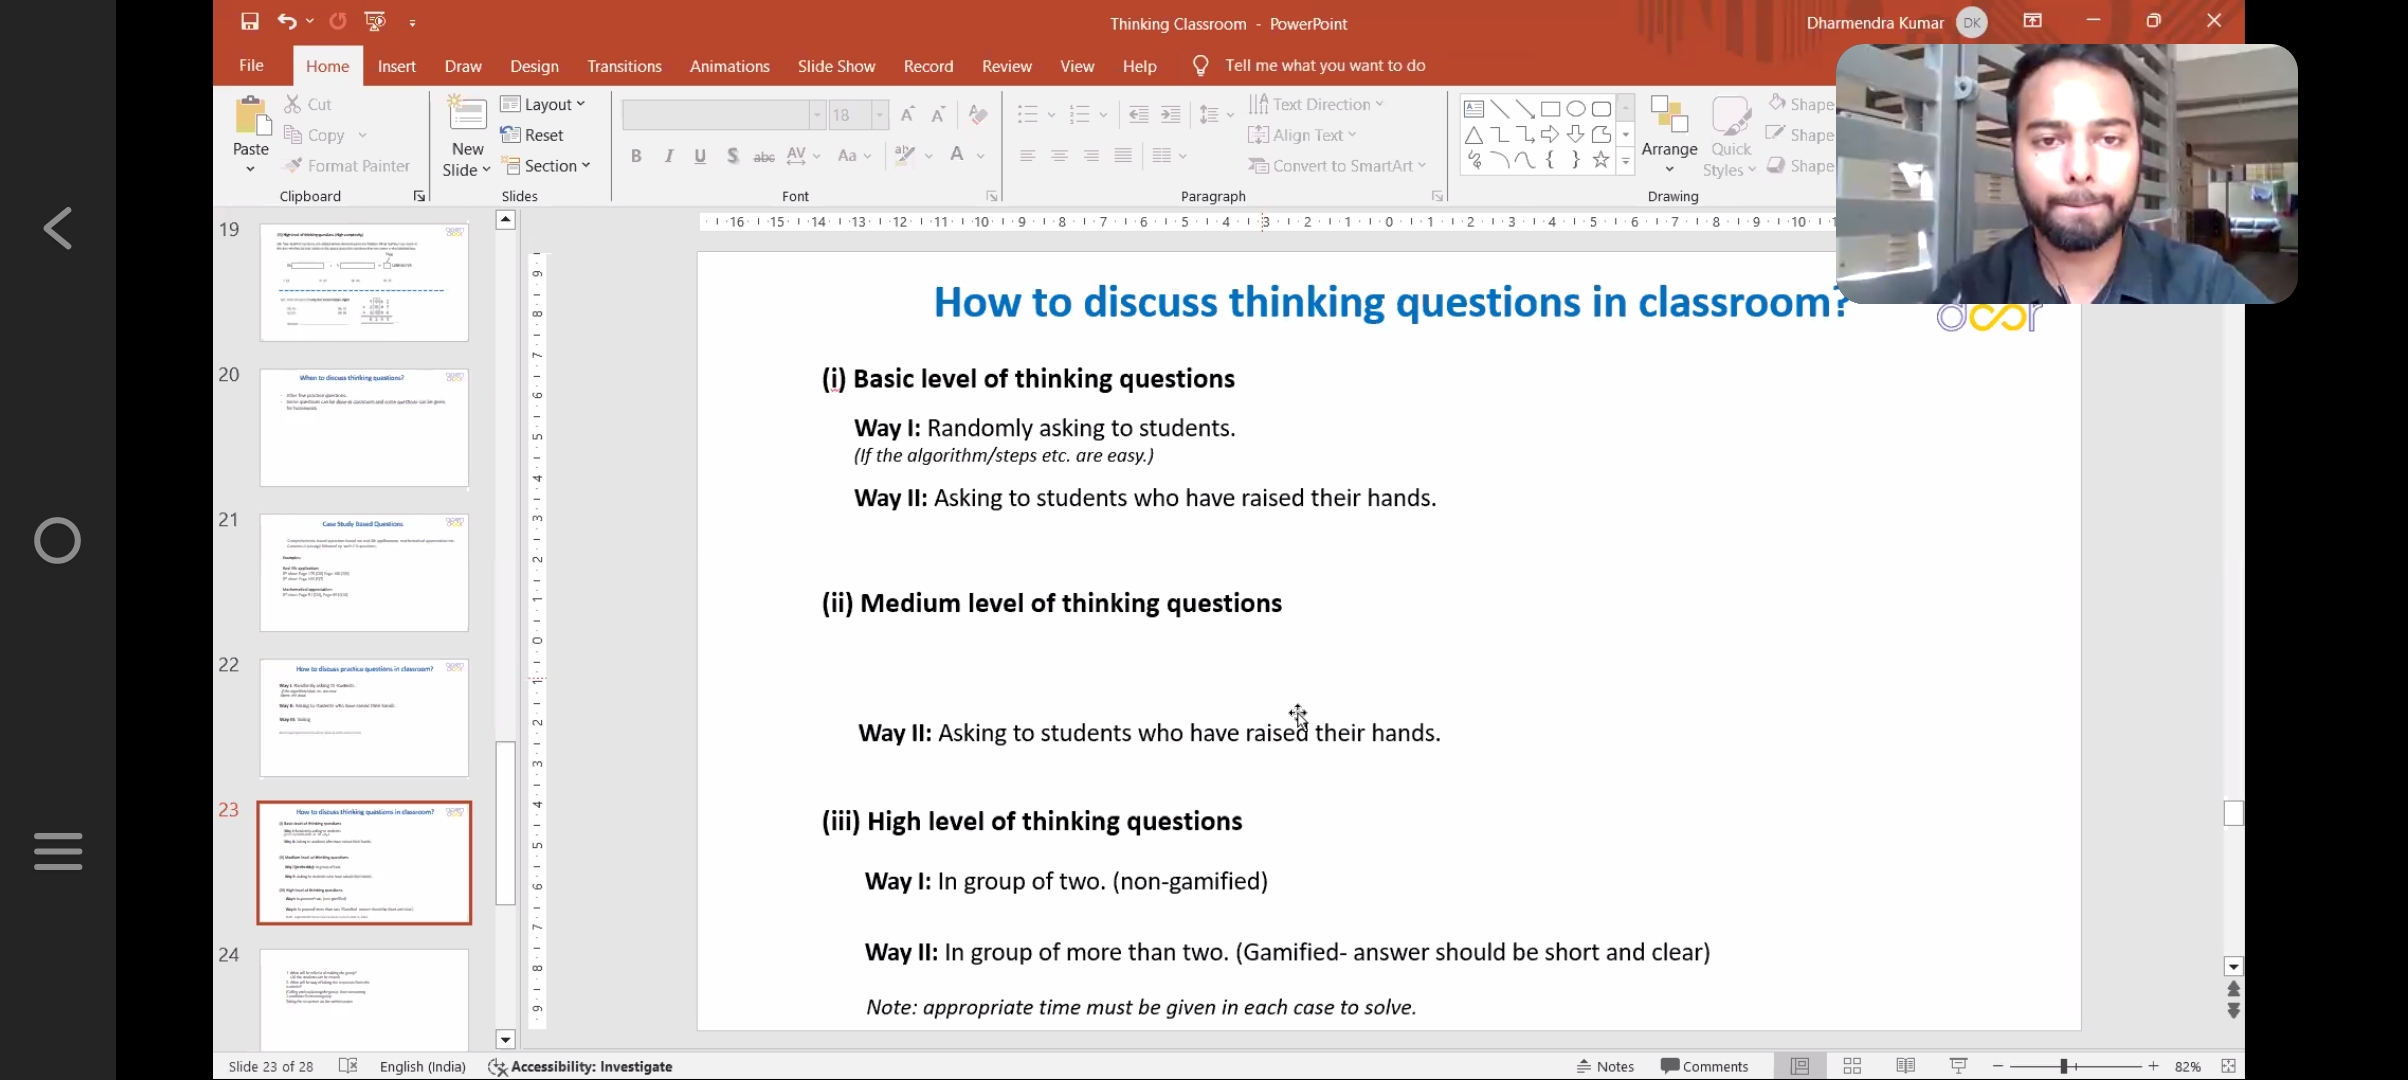2408x1080 pixels.
Task: Start presentation from beginning icon
Action: coord(375,21)
